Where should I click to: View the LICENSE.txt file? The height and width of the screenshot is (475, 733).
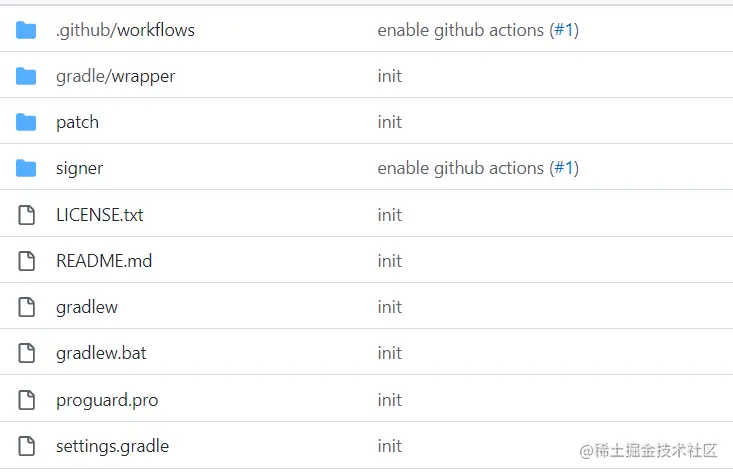coord(99,215)
